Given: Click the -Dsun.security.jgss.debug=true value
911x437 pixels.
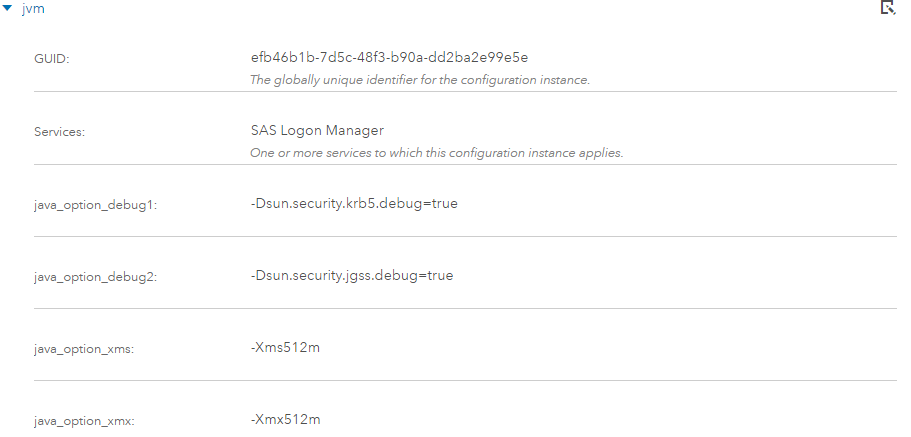Looking at the screenshot, I should 352,275.
